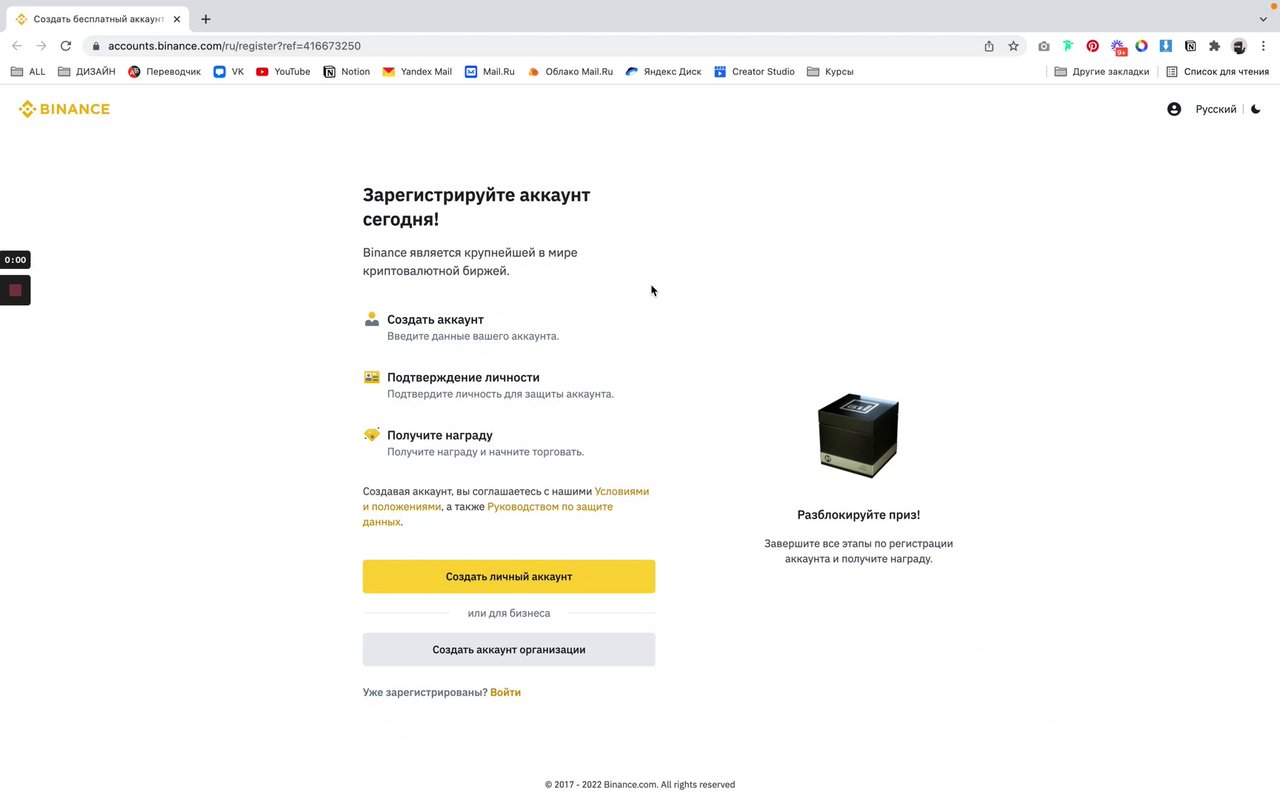Open the user profile icon in the Binance header
Viewport: 1280px width, 800px height.
click(x=1174, y=109)
